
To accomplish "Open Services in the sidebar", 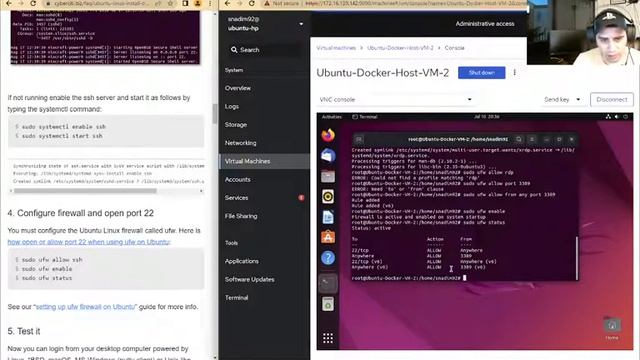I will pos(236,198).
